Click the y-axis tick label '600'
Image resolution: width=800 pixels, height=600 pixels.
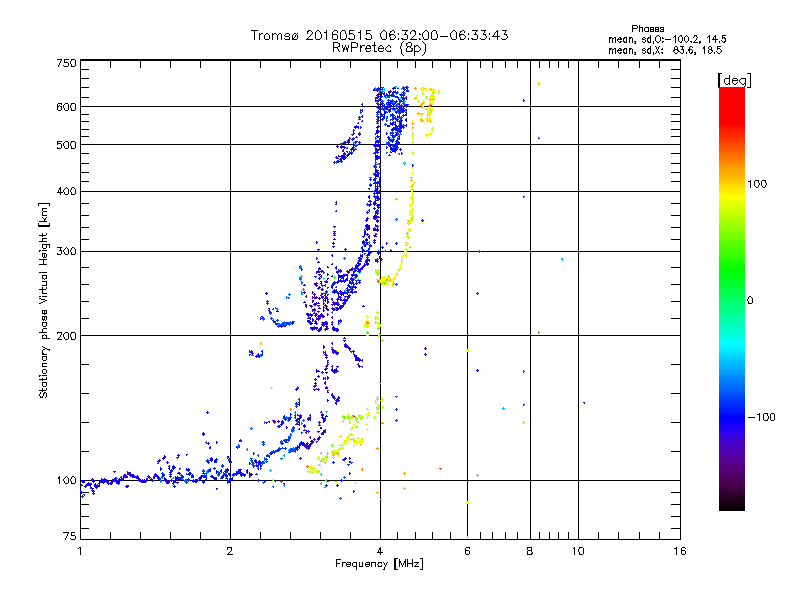pos(66,107)
